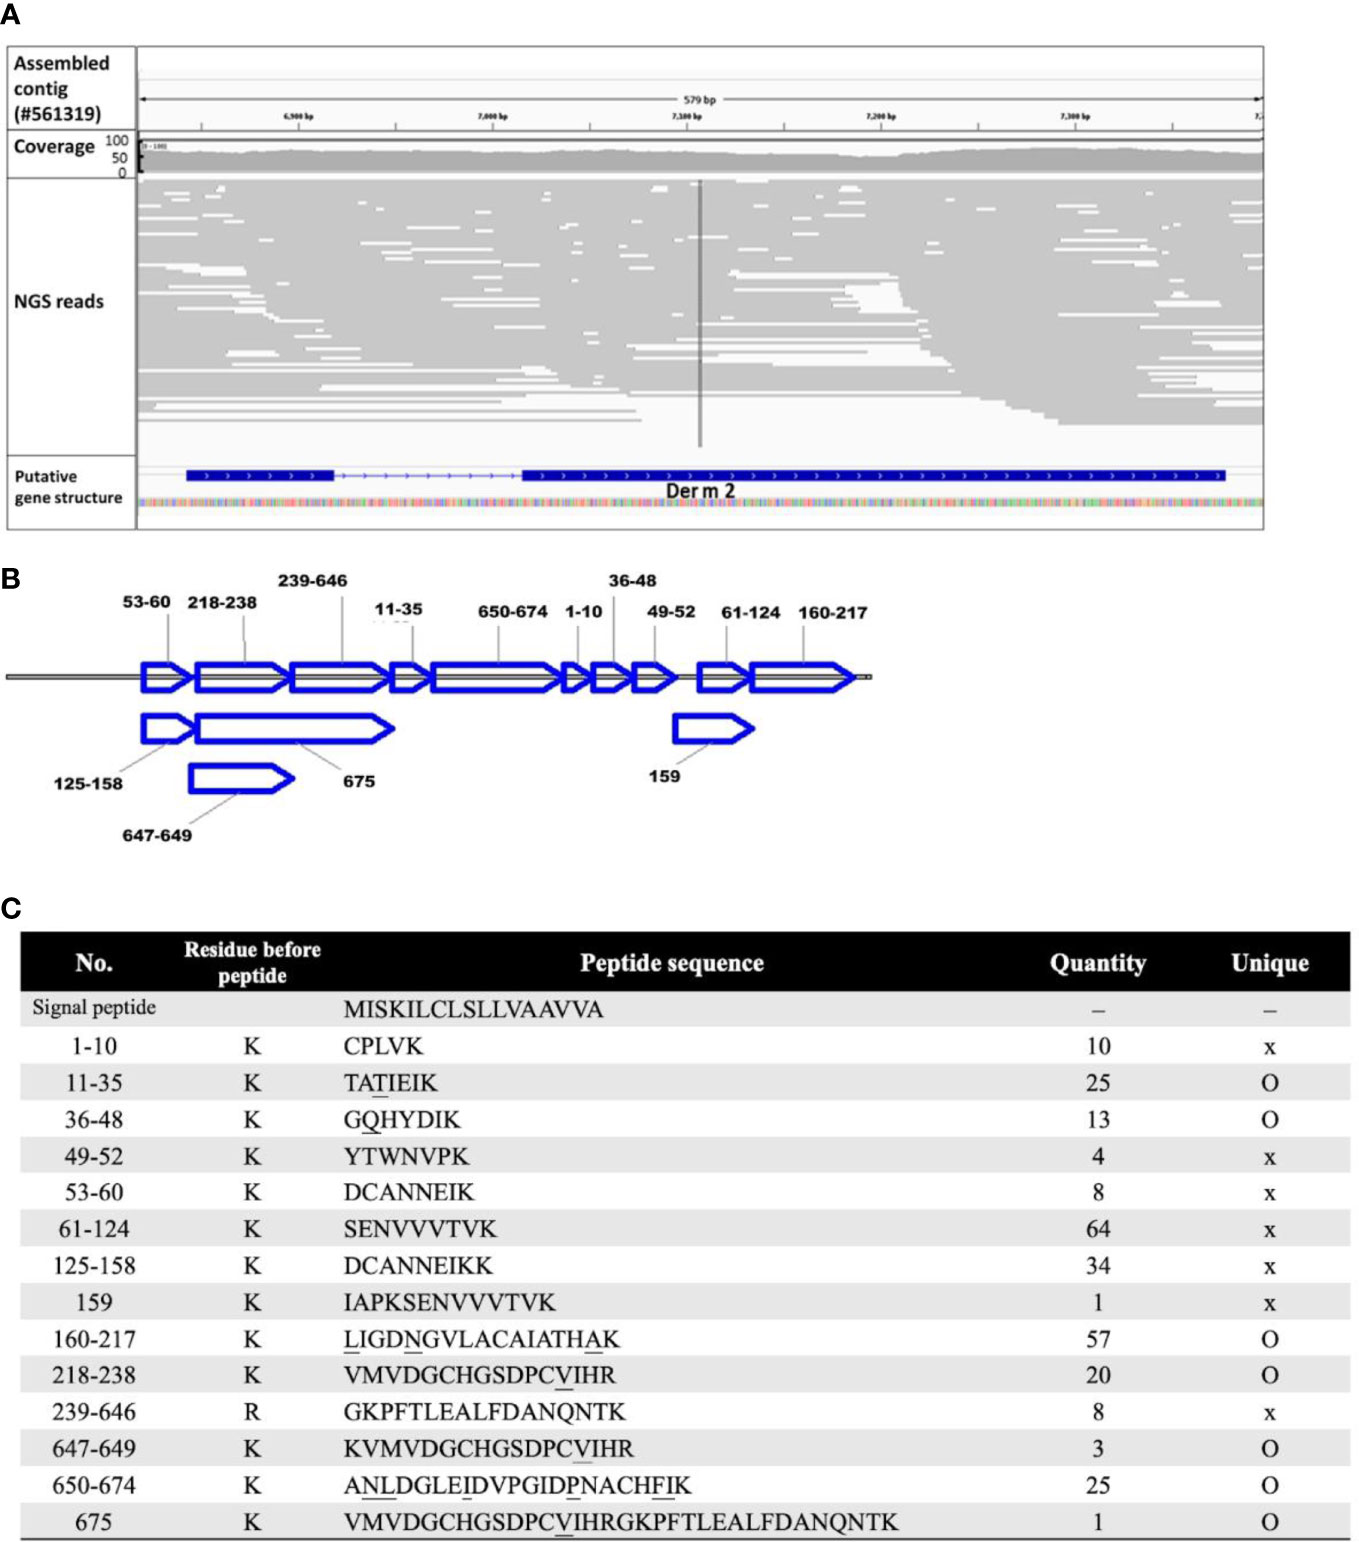The image size is (1359, 1542).
Task: Click the residue 'R' in the 239-646 row
Action: coord(252,1412)
